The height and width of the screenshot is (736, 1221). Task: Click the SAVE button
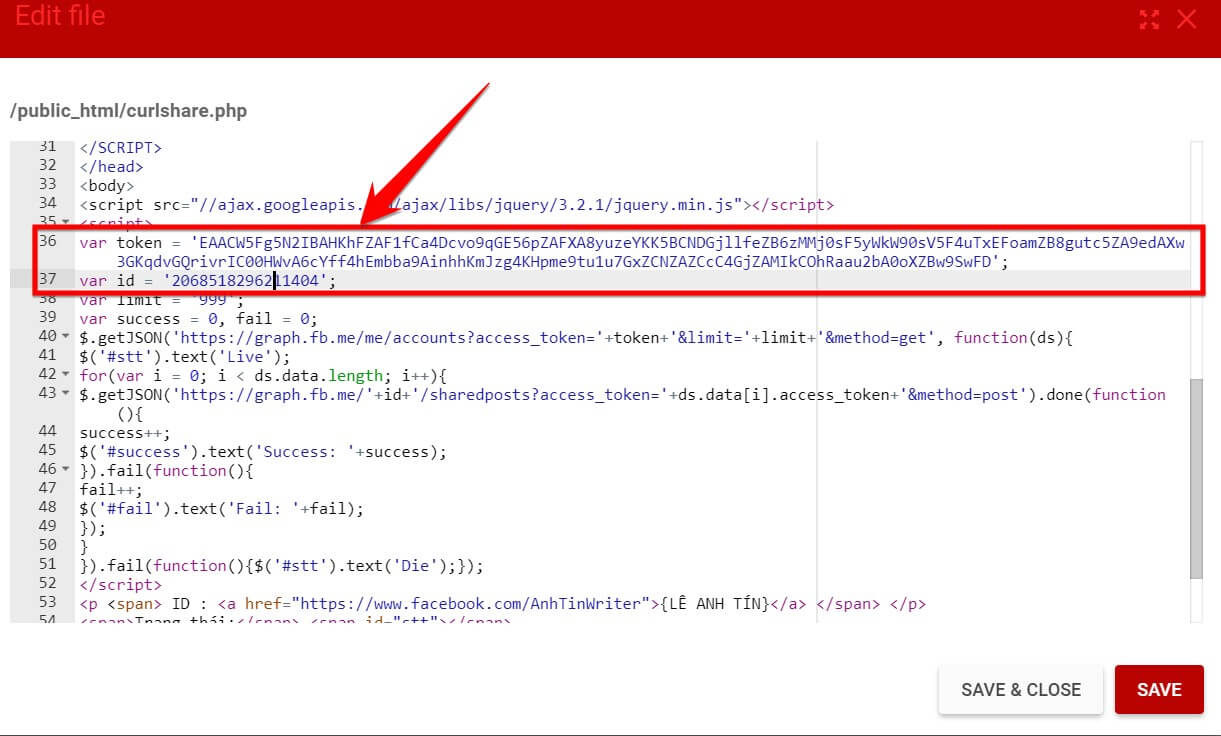tap(1159, 690)
